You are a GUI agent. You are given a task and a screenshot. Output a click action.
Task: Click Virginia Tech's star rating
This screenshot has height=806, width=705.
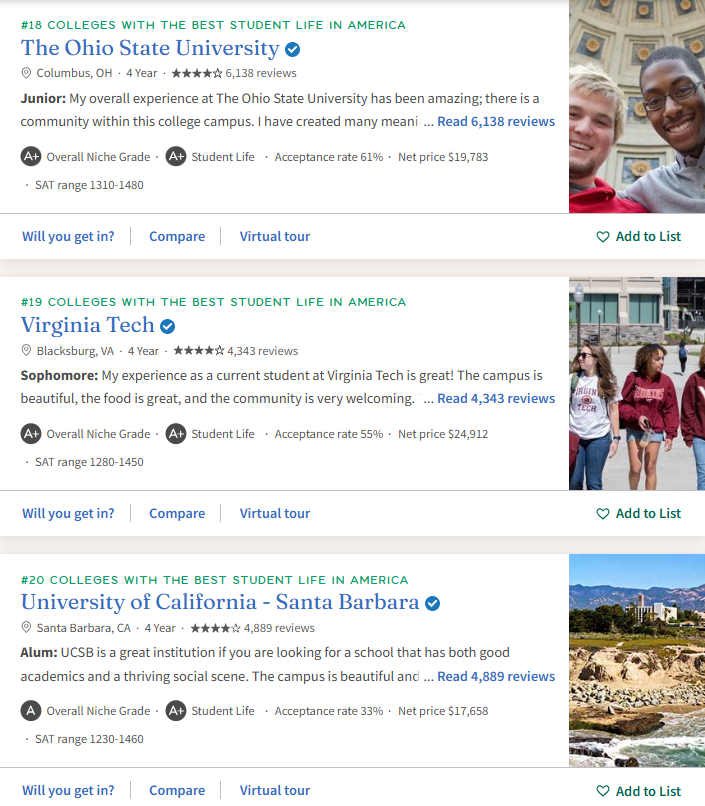coord(199,351)
